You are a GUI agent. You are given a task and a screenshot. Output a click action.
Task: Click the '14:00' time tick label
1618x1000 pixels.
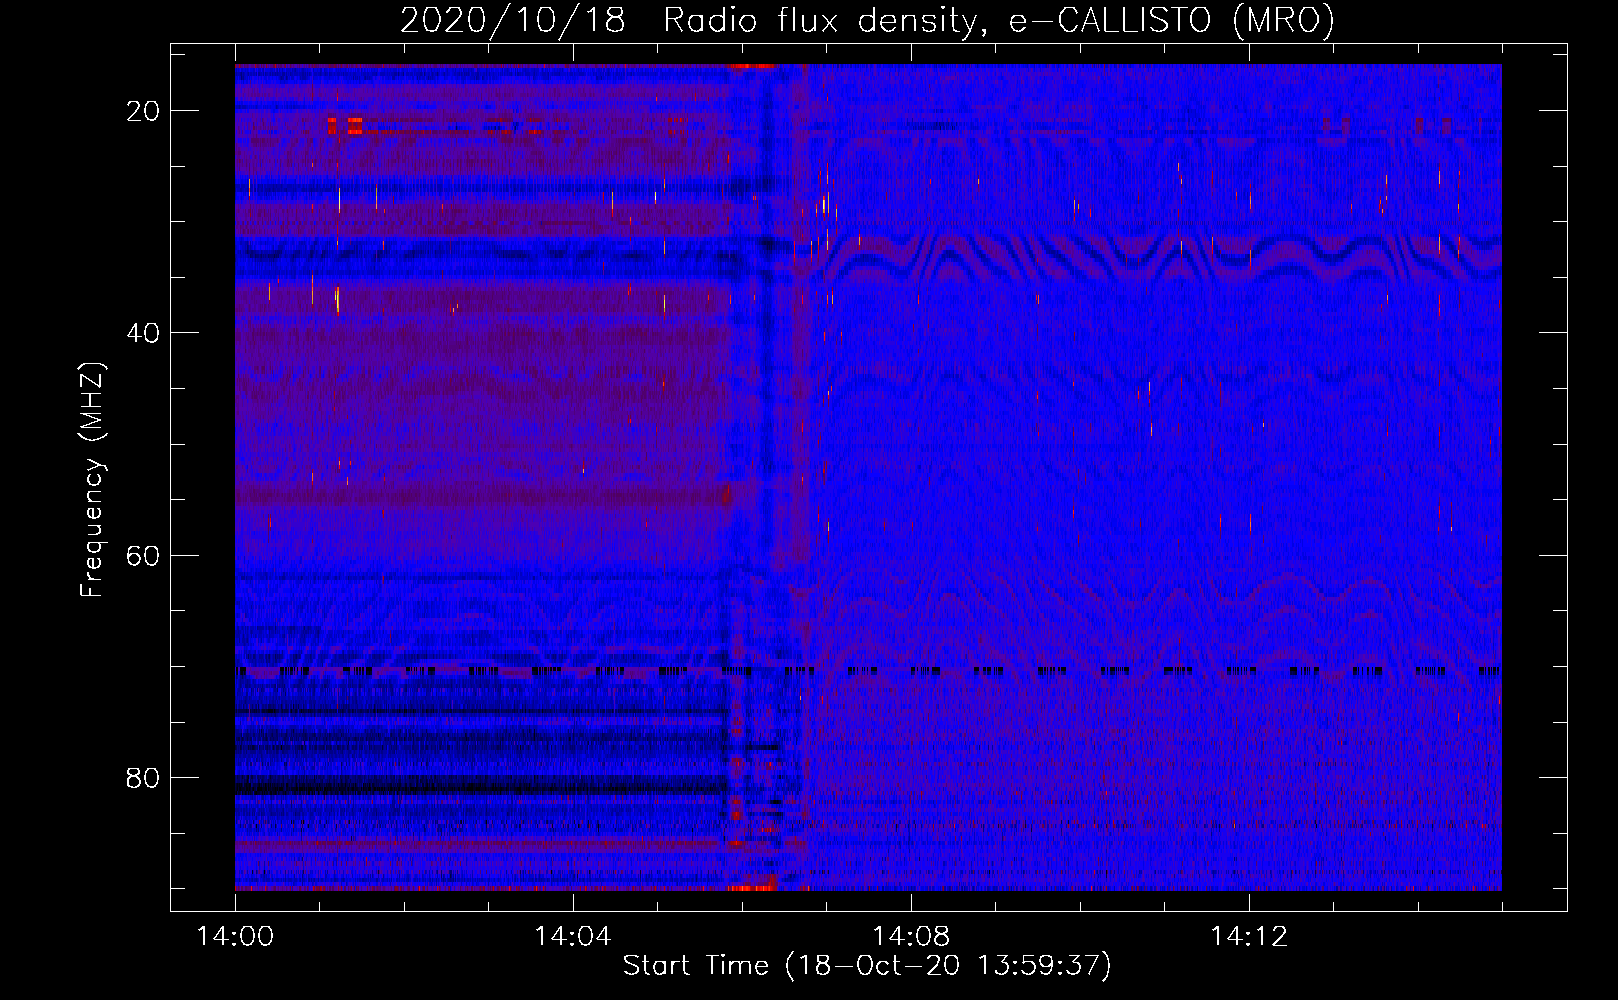(x=235, y=937)
